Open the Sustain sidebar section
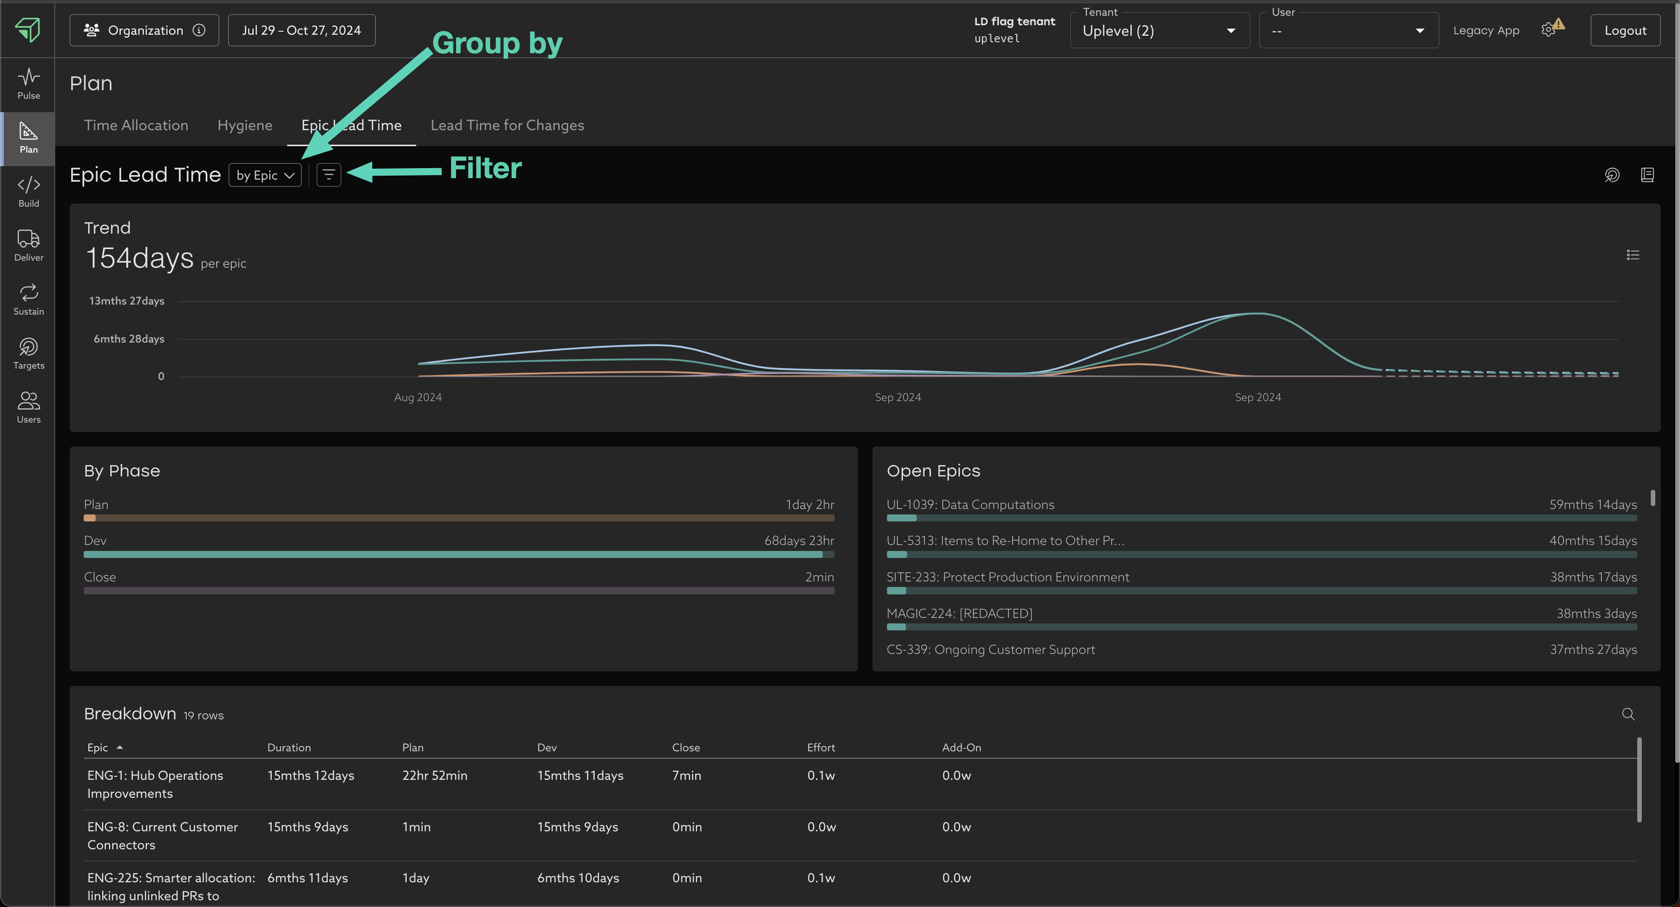 coord(28,299)
